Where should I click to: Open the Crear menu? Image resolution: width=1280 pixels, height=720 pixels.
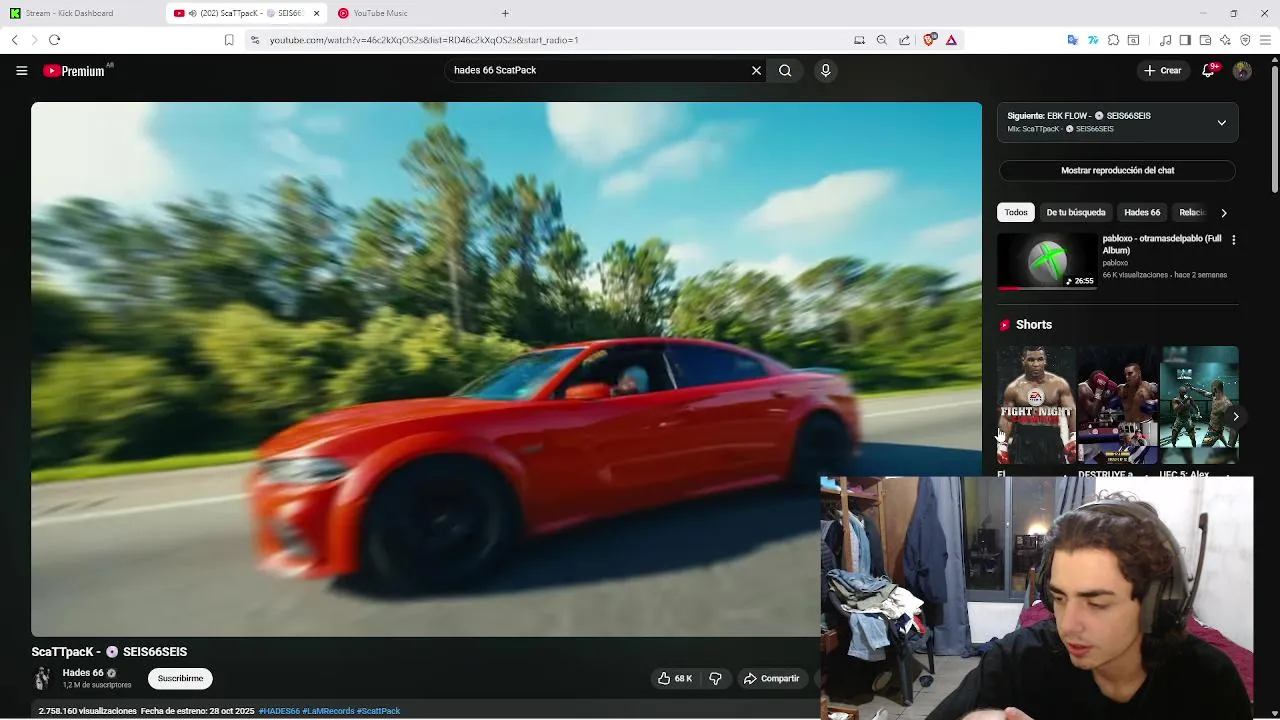[x=1163, y=70]
